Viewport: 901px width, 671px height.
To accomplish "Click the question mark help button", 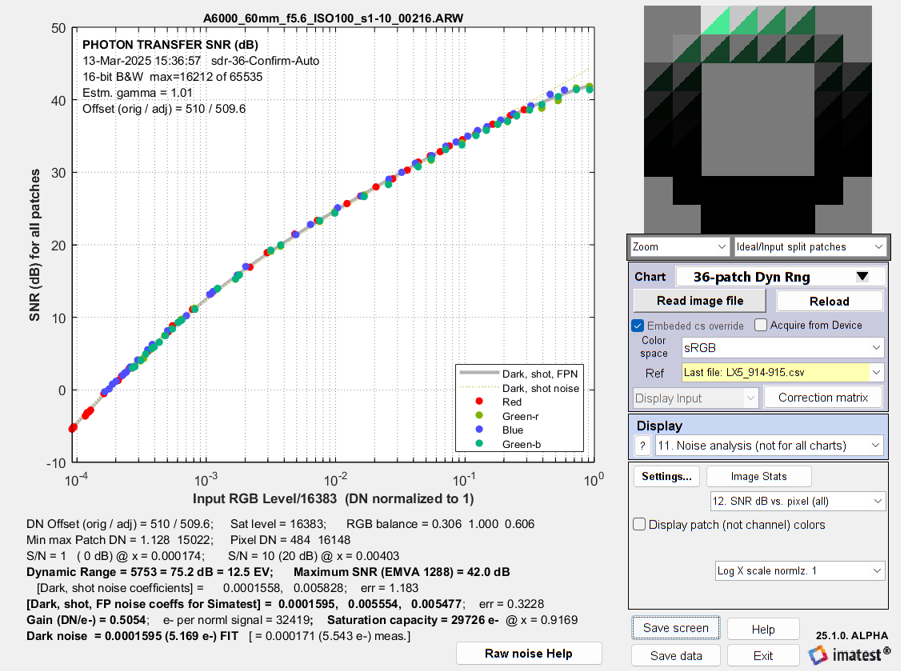I will 642,445.
